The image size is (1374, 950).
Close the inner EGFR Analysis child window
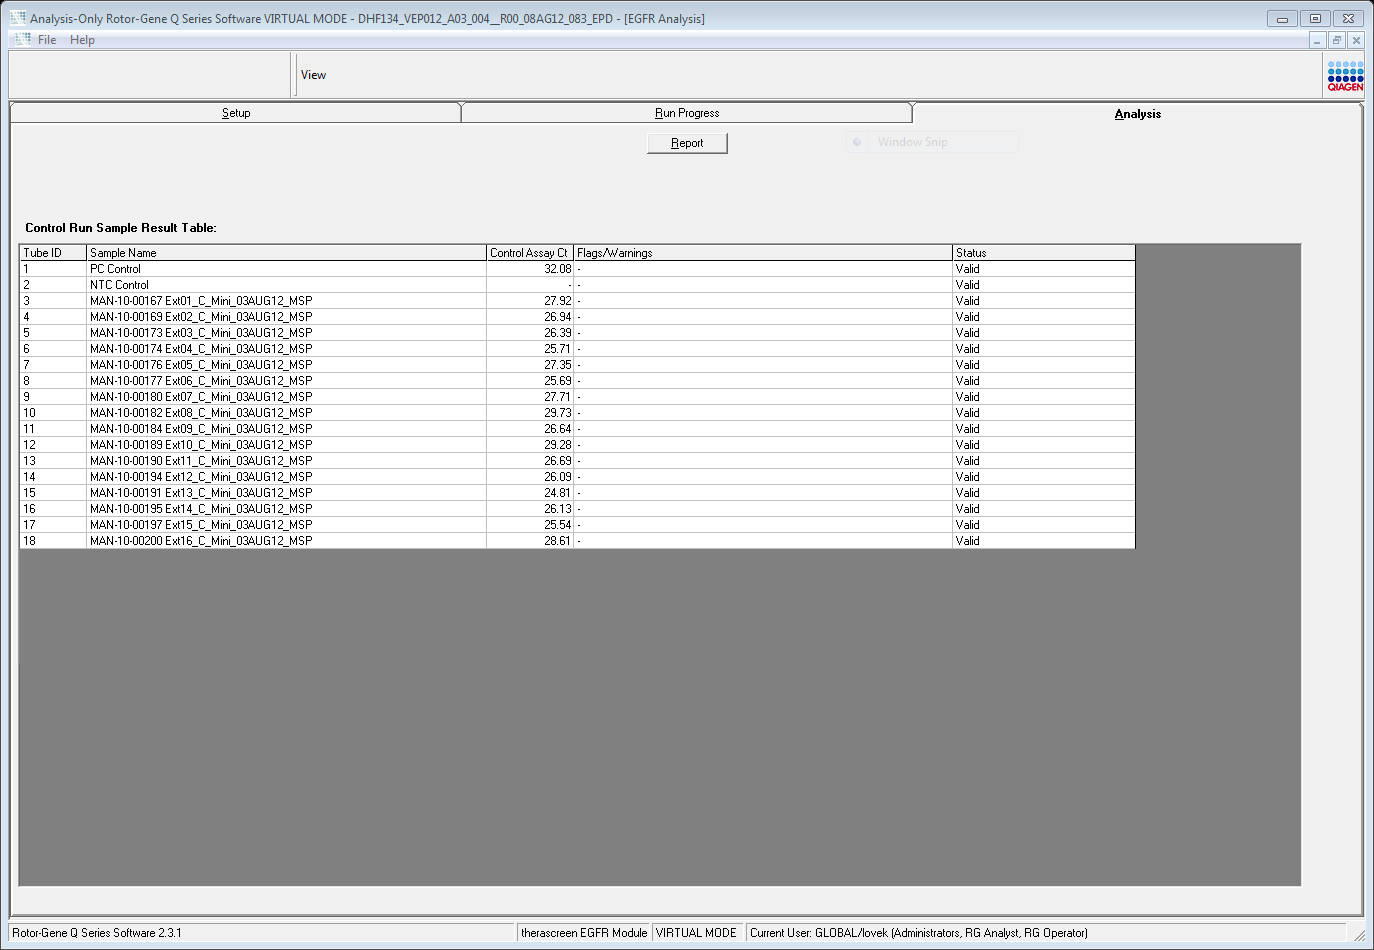click(x=1356, y=40)
